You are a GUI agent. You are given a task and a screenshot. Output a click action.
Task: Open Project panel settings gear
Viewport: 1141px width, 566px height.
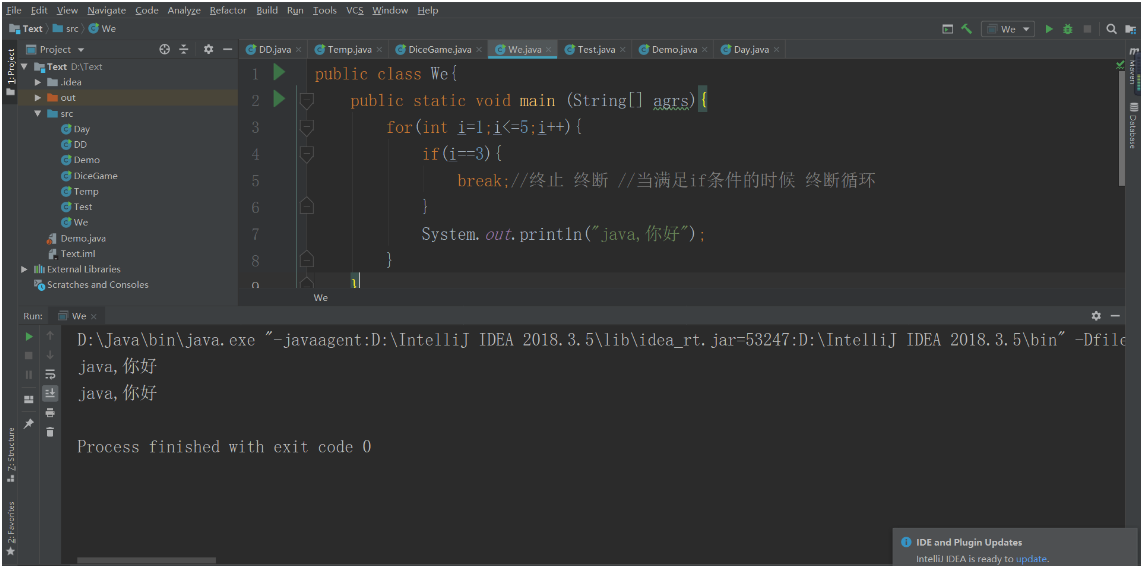coord(209,49)
